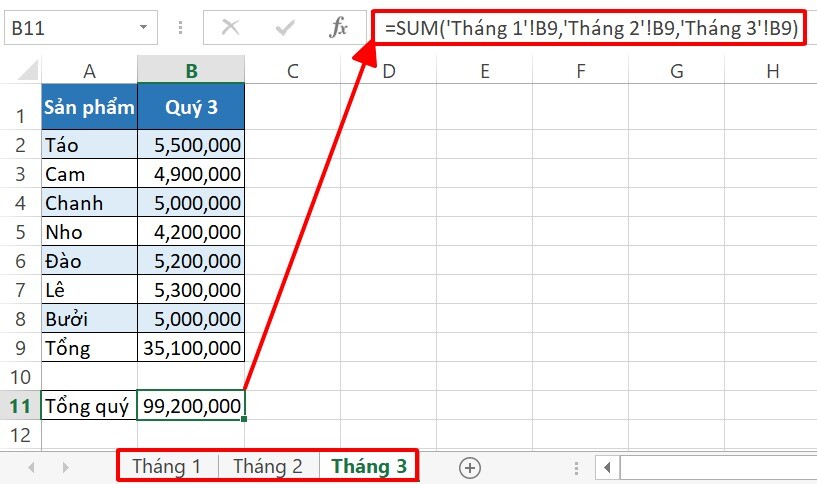The width and height of the screenshot is (817, 484).
Task: Select column H header
Action: click(771, 70)
